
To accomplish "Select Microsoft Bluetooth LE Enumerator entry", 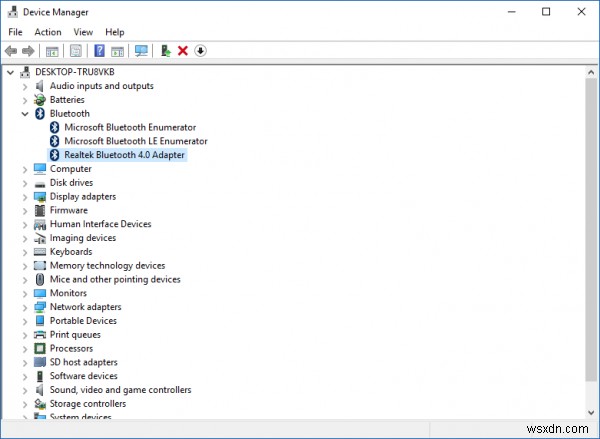I will pos(136,141).
